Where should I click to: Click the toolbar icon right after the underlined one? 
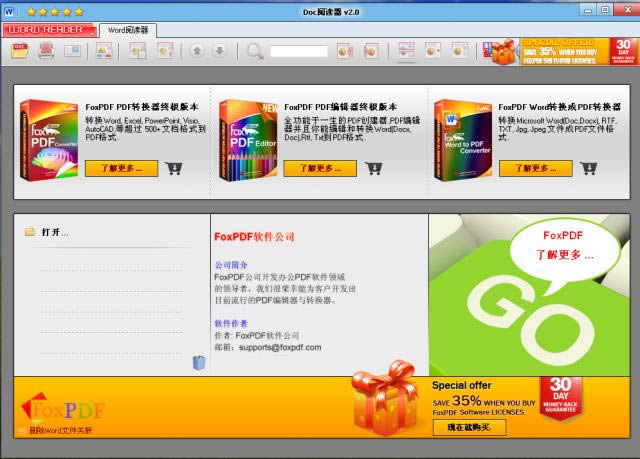point(432,51)
